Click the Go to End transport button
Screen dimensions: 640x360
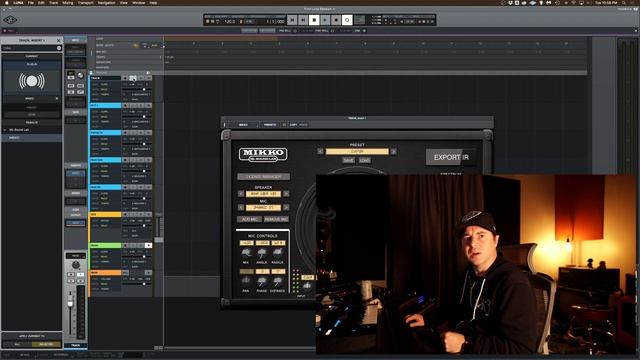click(x=303, y=20)
